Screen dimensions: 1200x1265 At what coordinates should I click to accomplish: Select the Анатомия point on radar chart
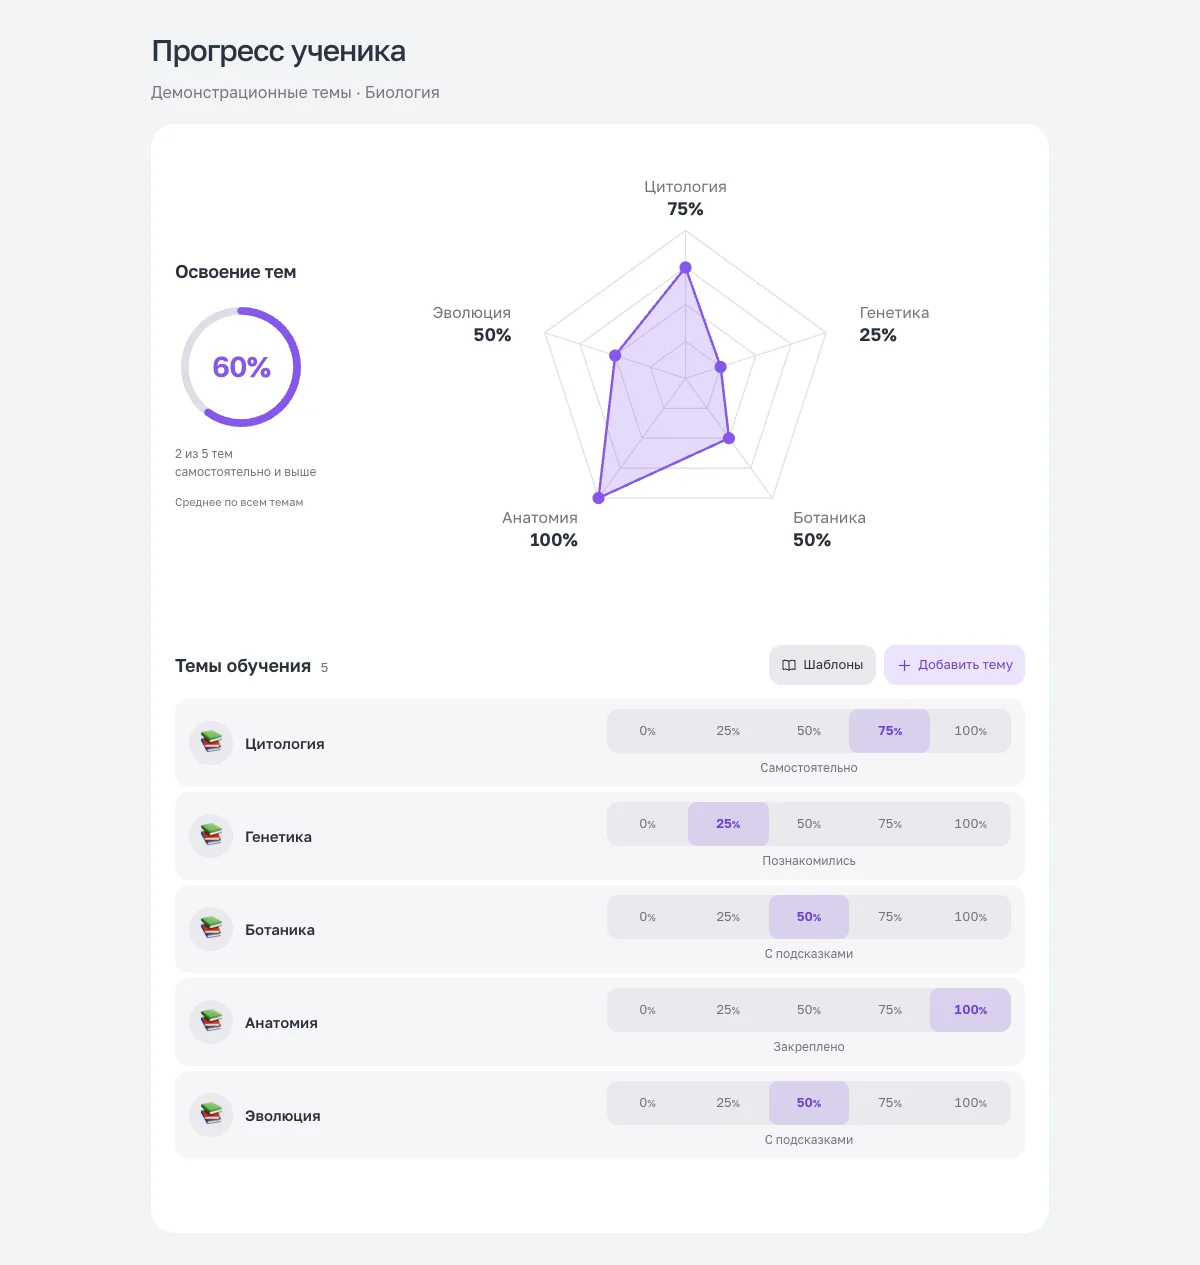coord(599,498)
